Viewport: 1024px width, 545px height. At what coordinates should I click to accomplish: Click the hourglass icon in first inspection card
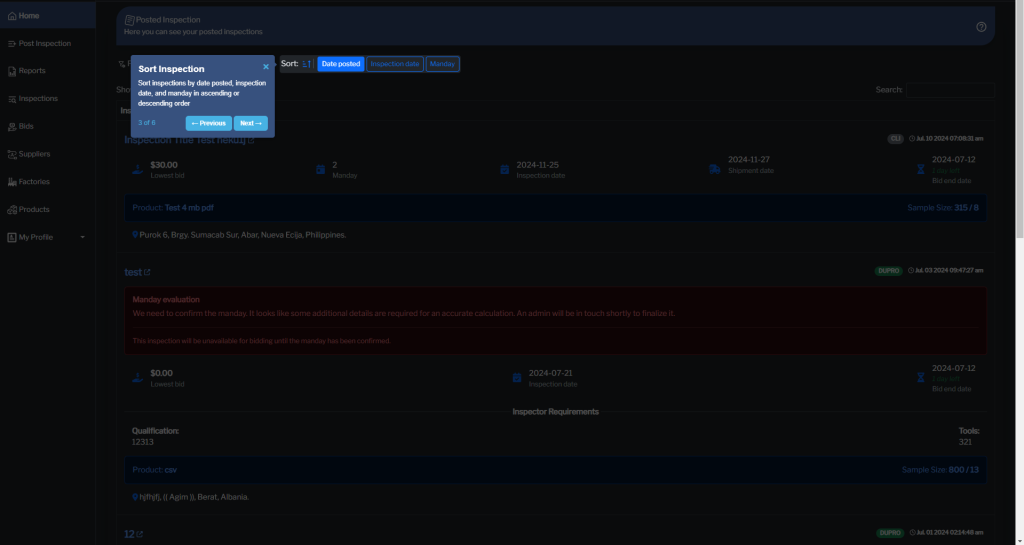click(x=920, y=170)
